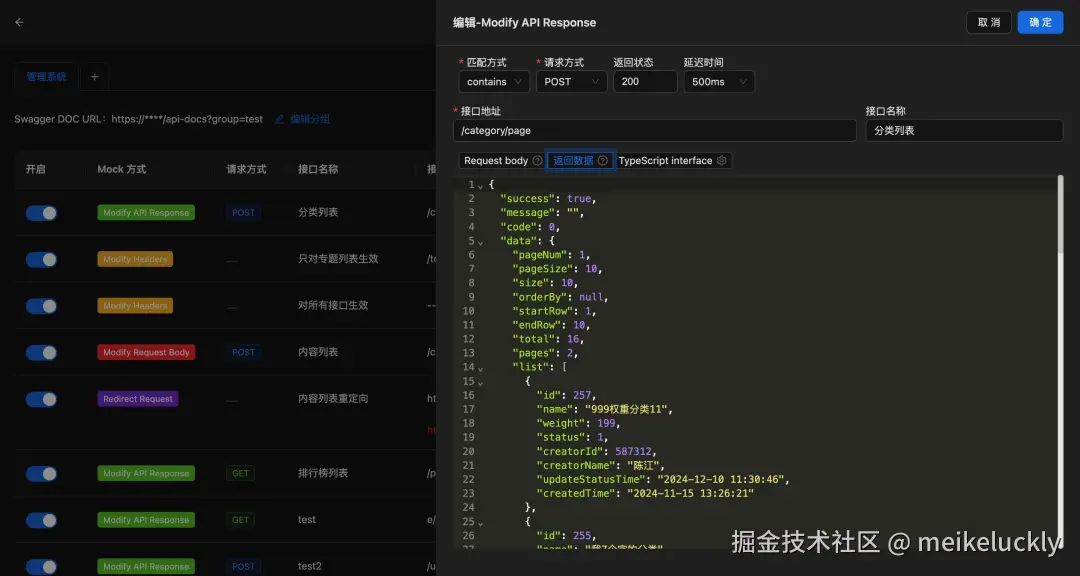Viewport: 1080px width, 576px height.
Task: Switch to the Request body tab
Action: click(x=498, y=160)
